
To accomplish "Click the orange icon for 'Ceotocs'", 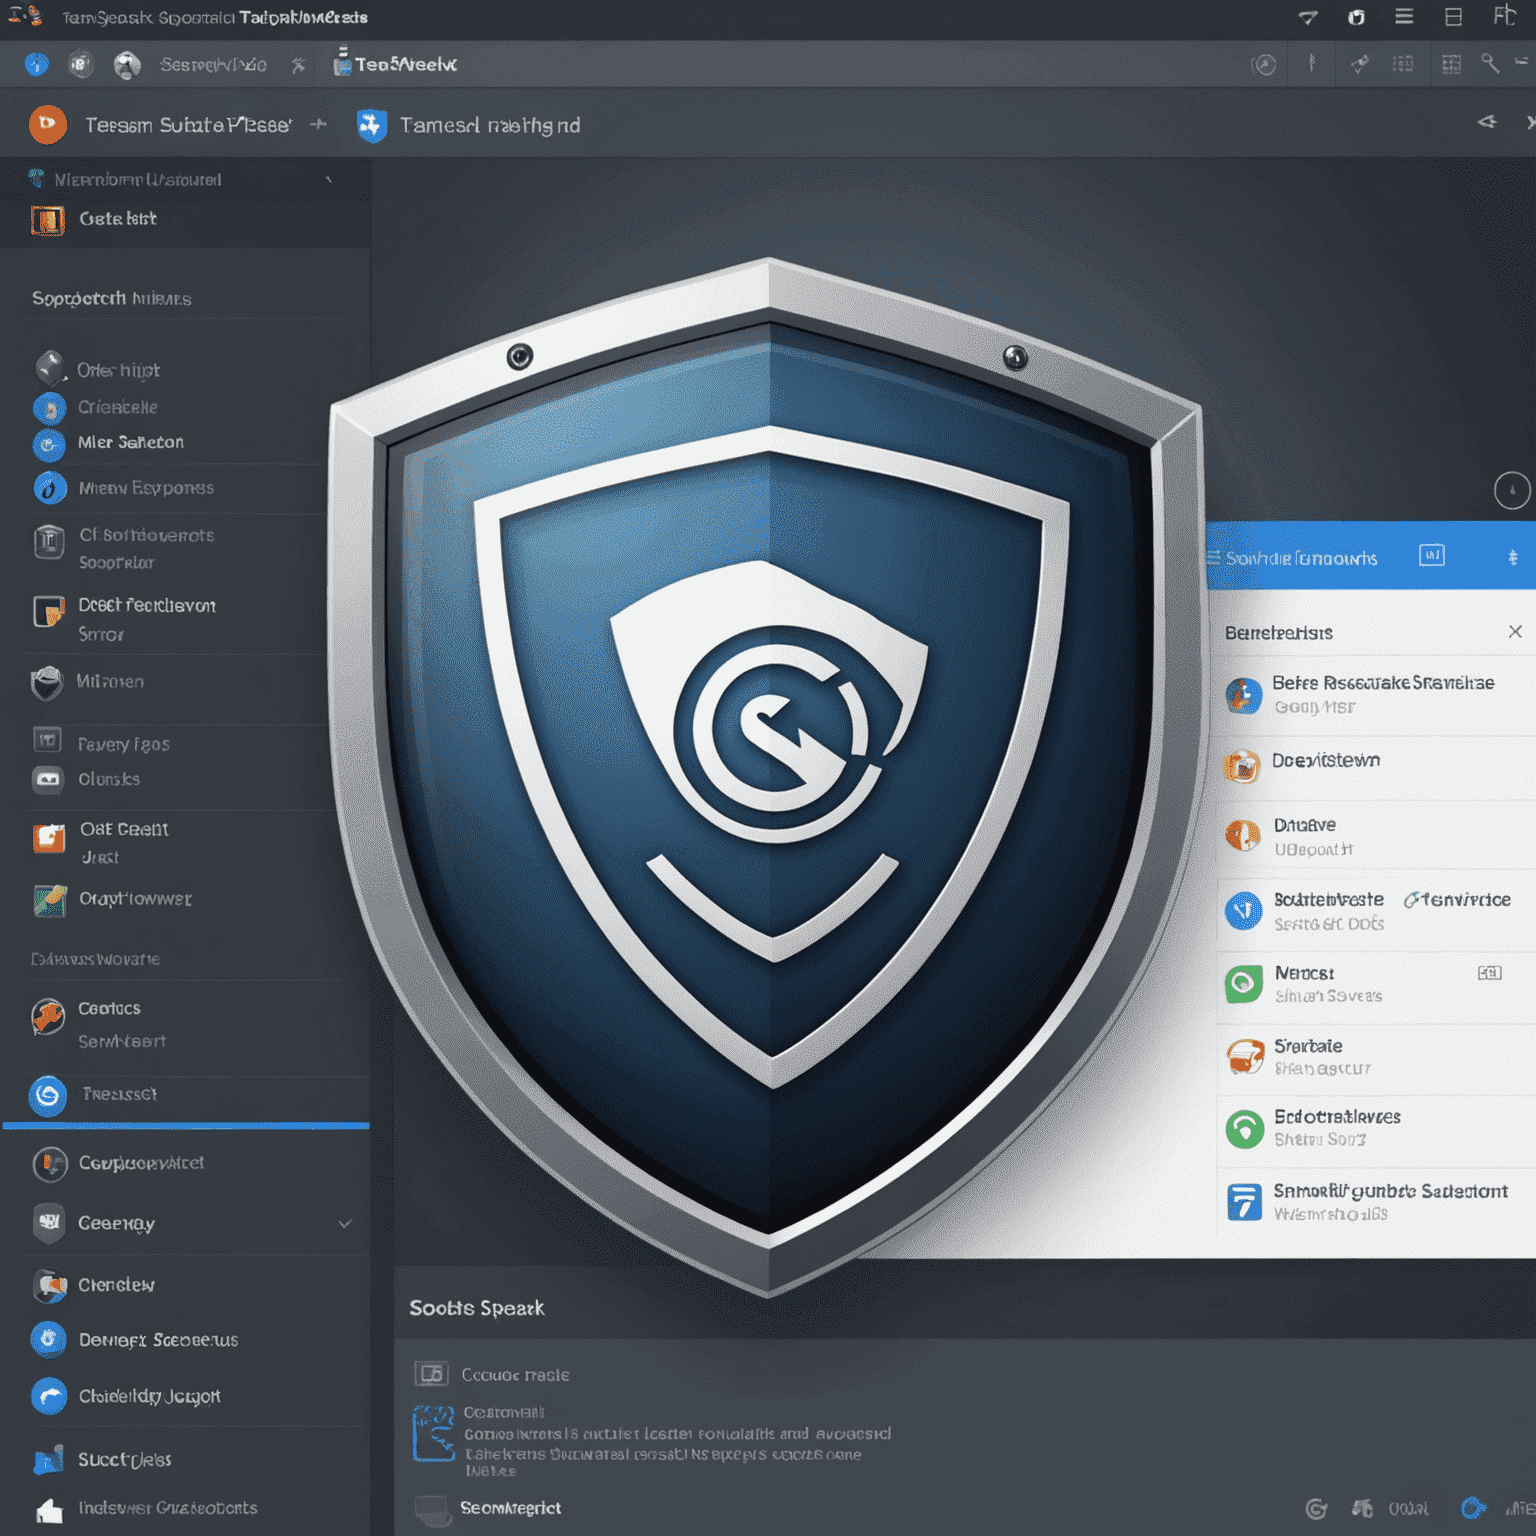I will 47,1017.
